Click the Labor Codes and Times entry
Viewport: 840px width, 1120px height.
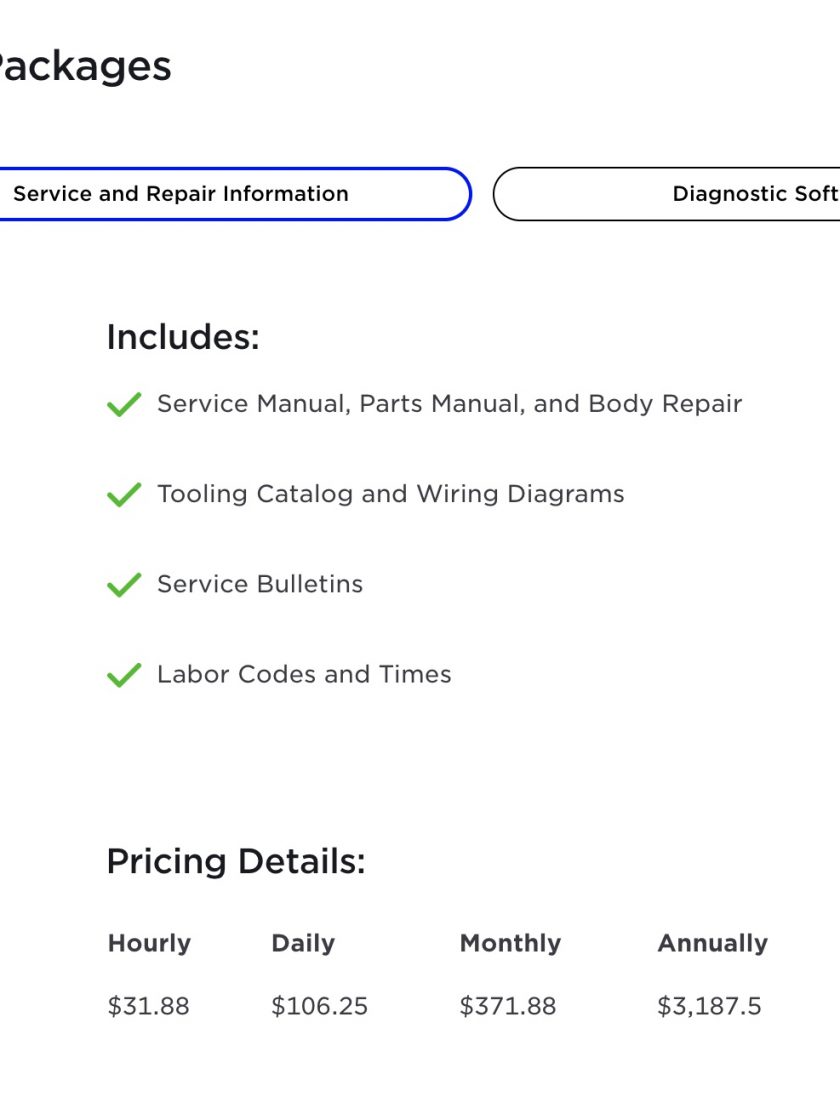point(304,674)
